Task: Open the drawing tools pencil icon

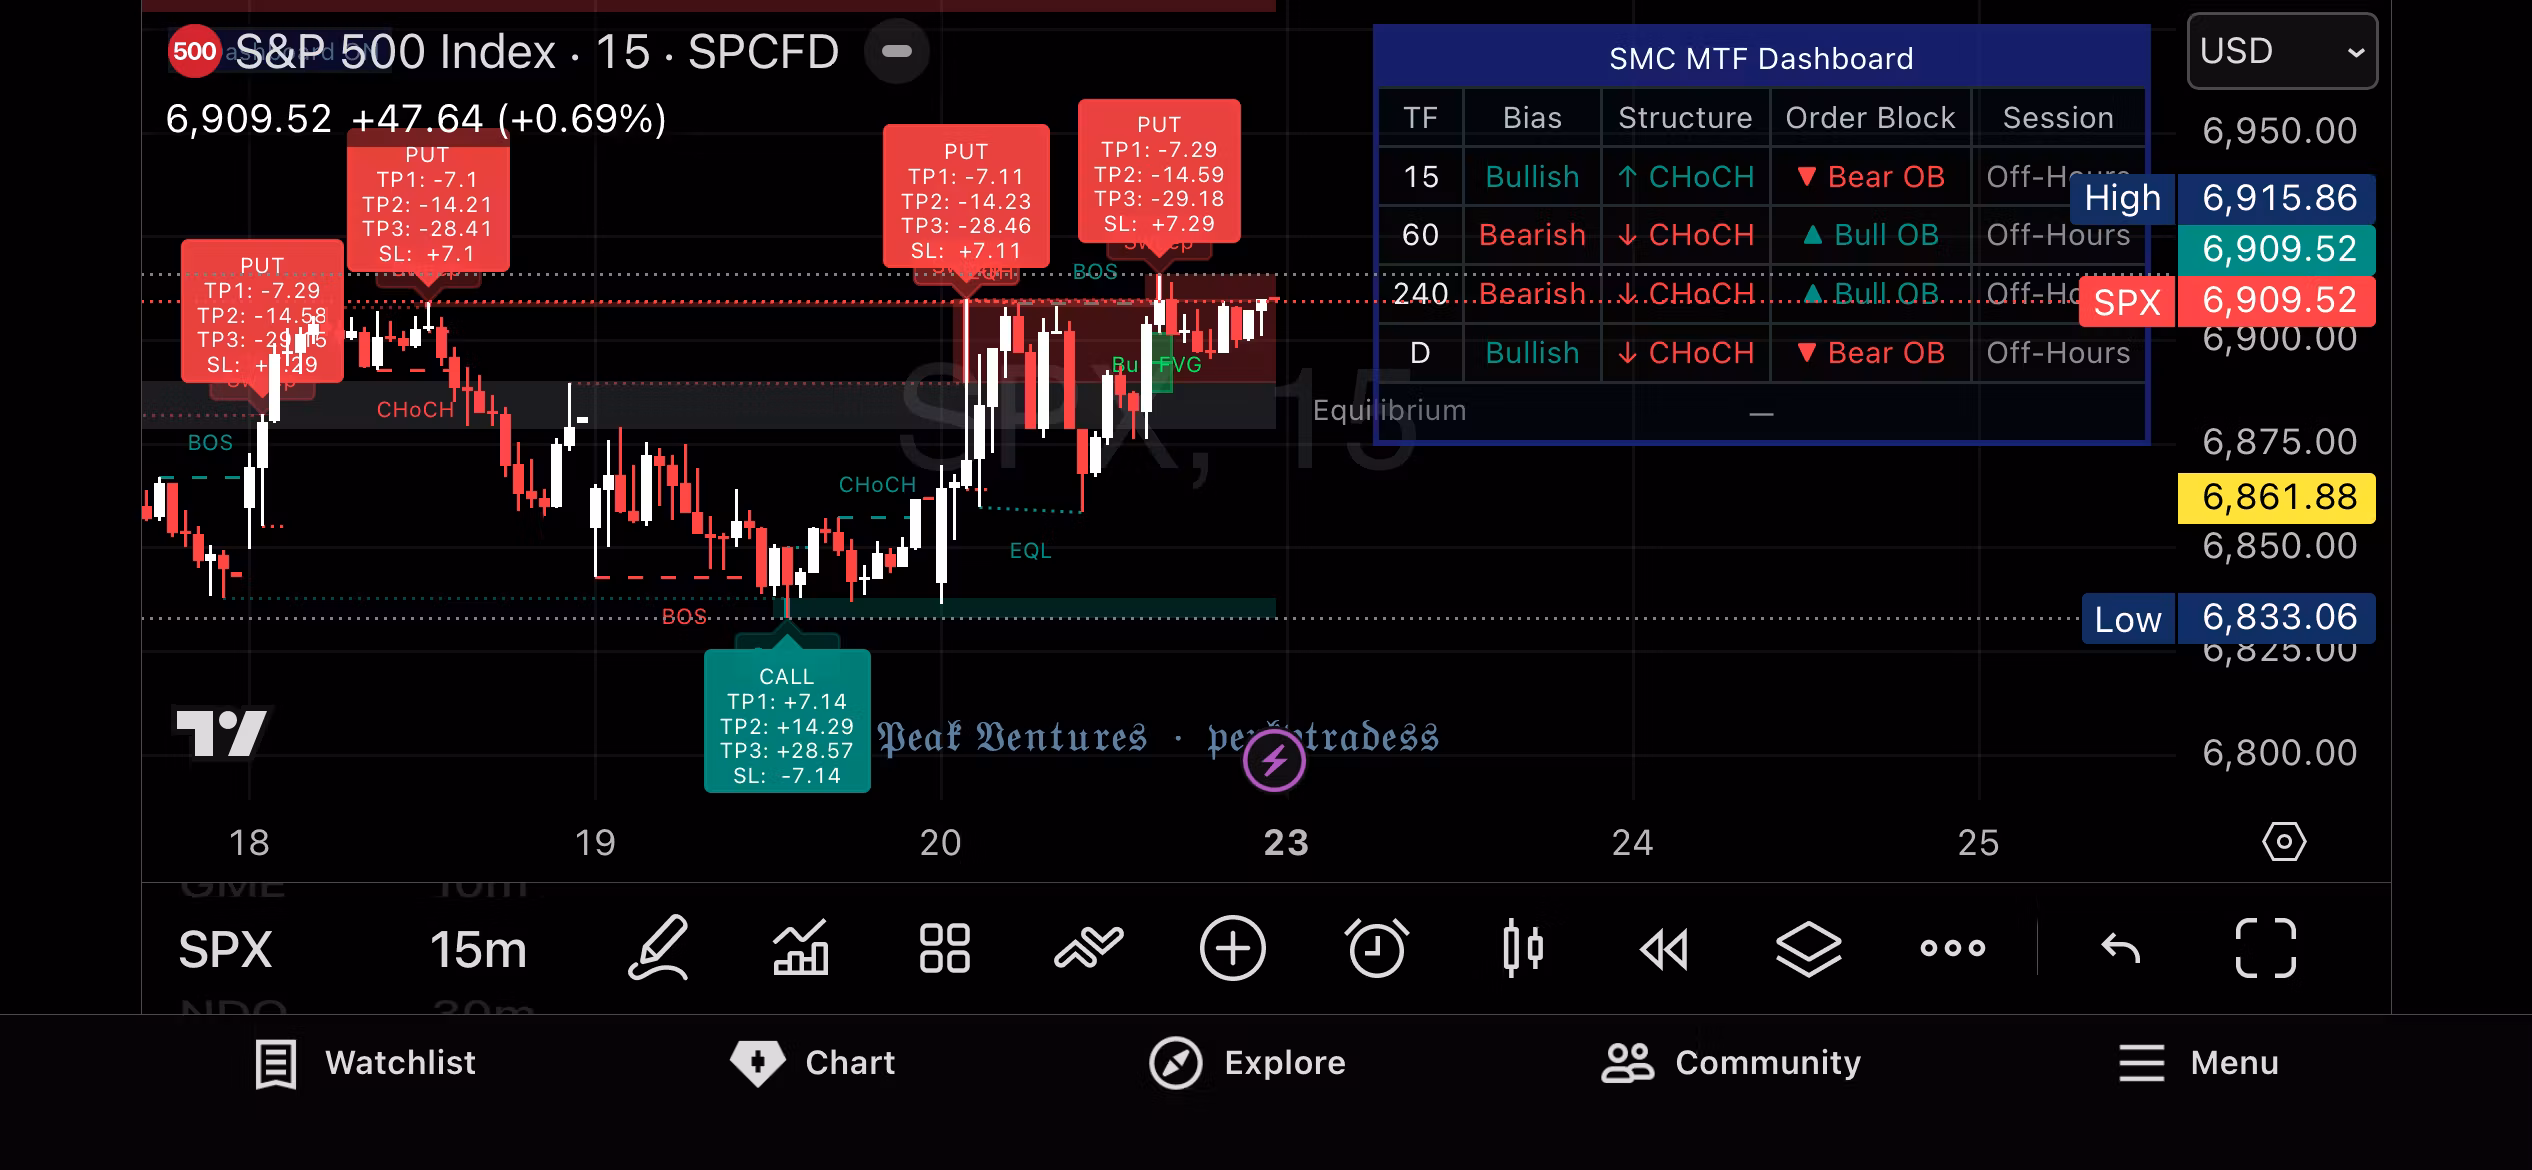Action: pos(658,947)
